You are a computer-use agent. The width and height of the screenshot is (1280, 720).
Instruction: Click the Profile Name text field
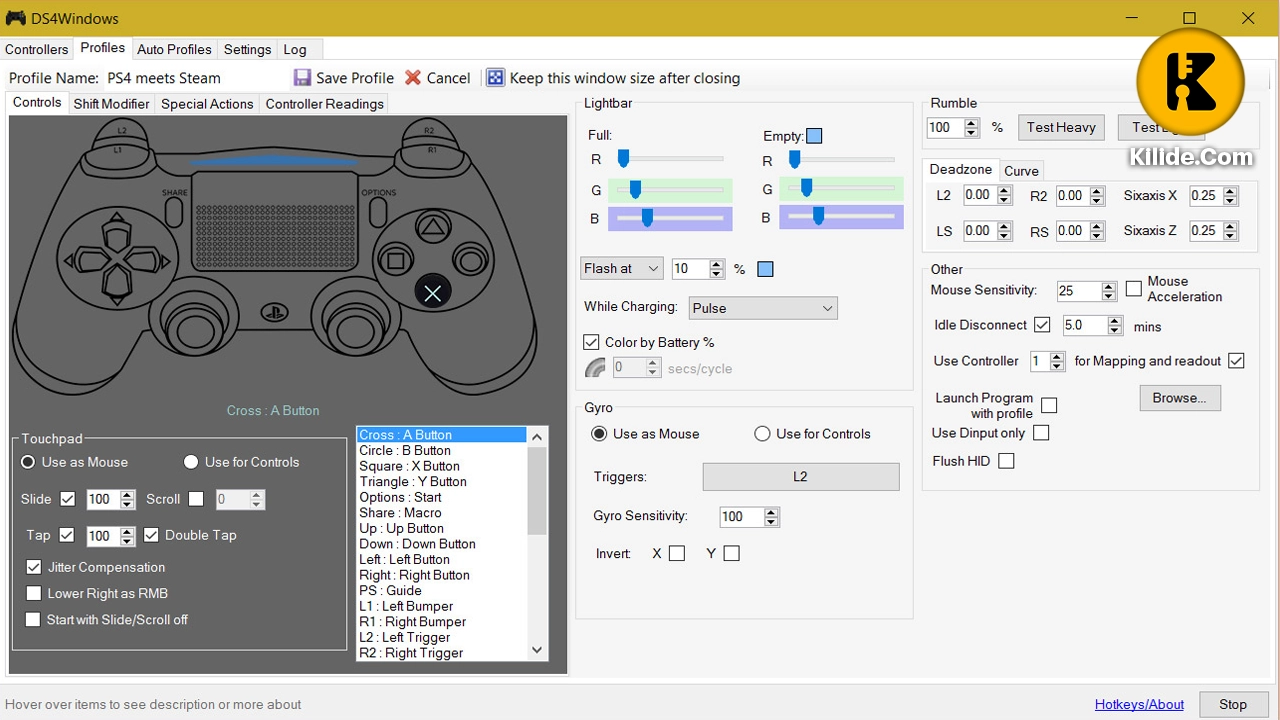pos(195,78)
